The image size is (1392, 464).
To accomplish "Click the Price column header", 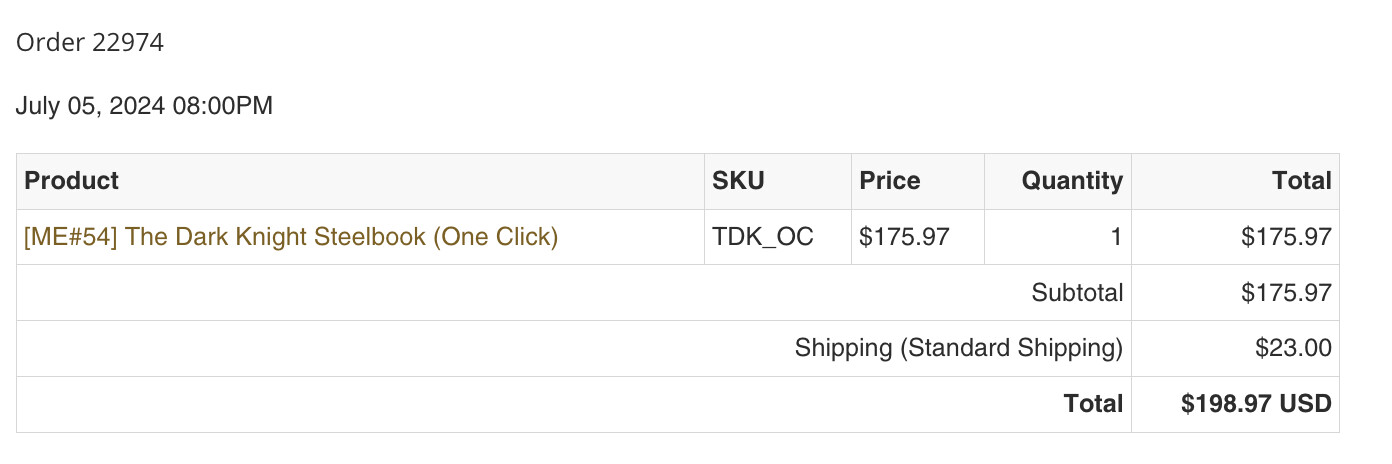I will [890, 181].
